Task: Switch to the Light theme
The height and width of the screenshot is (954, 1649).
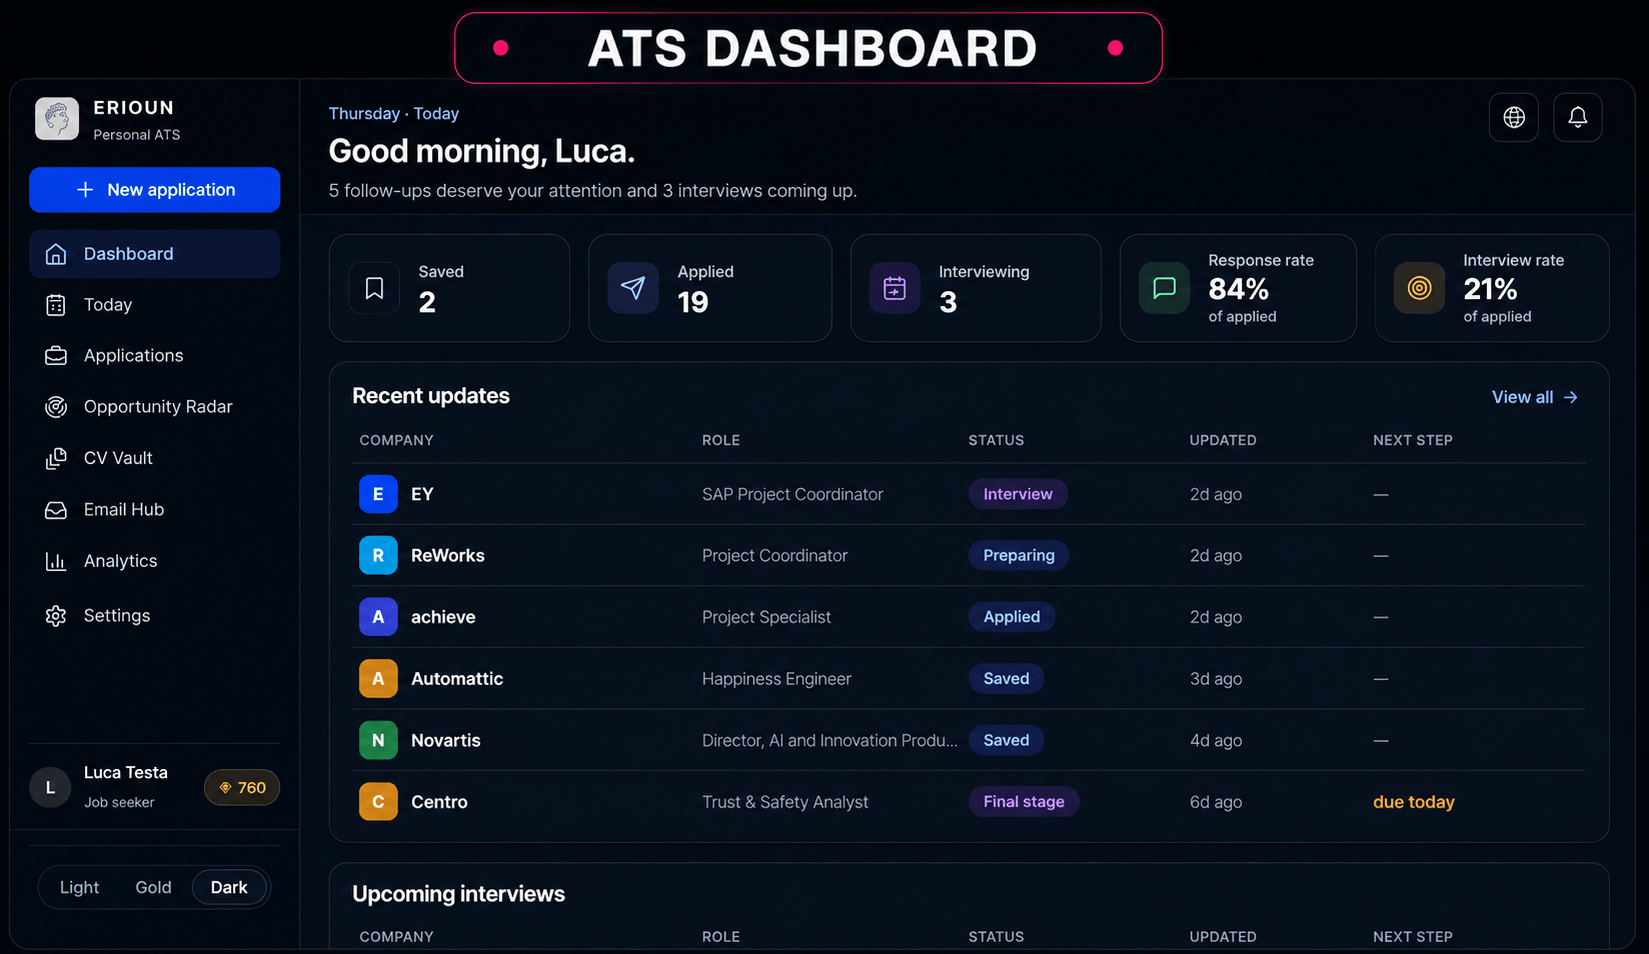Action: [79, 887]
